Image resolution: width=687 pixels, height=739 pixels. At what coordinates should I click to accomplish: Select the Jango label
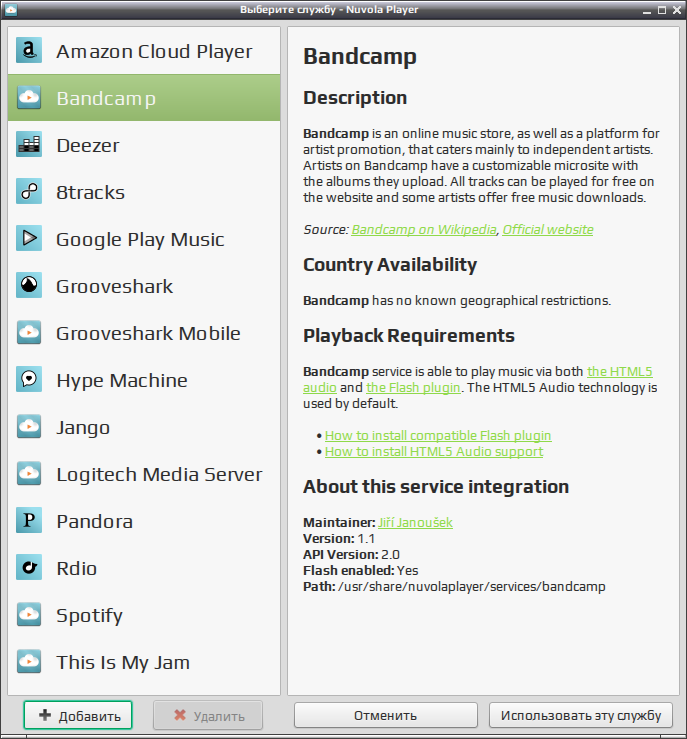[83, 427]
